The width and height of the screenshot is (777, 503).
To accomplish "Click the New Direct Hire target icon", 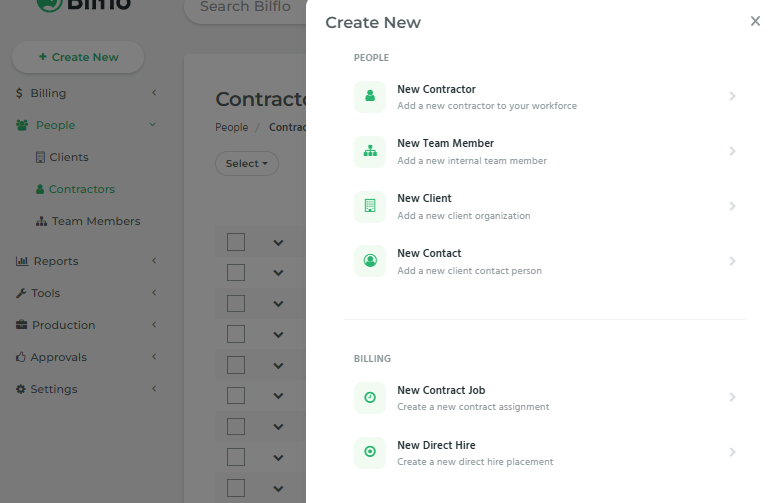I will (370, 452).
